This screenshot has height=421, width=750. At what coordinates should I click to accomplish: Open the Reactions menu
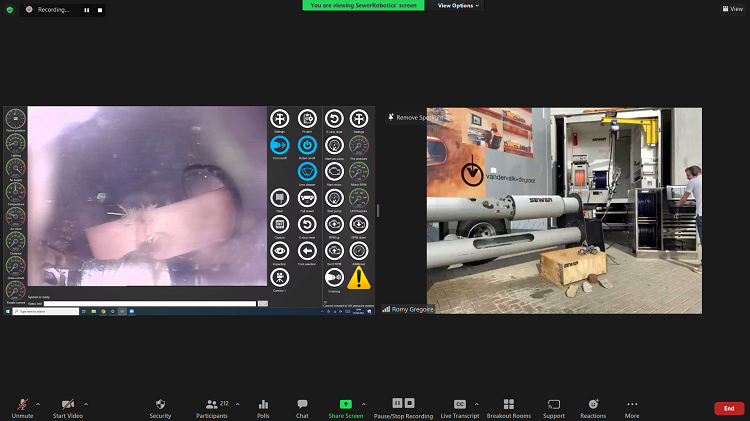(593, 409)
